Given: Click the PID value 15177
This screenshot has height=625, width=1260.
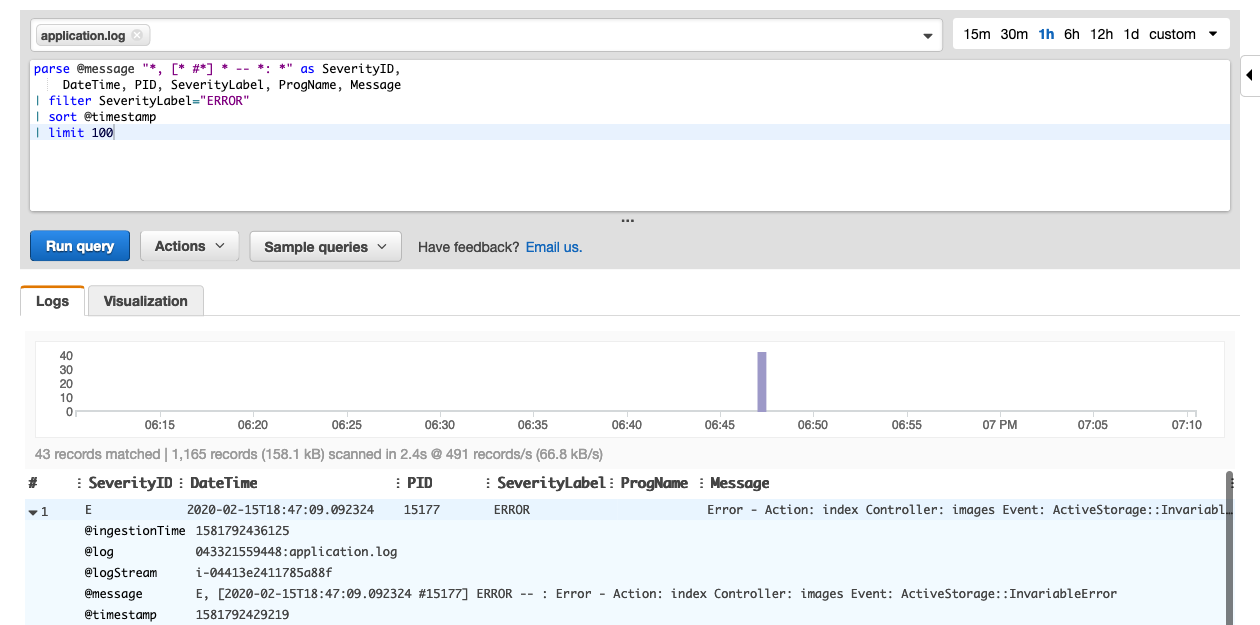Looking at the screenshot, I should coord(422,510).
